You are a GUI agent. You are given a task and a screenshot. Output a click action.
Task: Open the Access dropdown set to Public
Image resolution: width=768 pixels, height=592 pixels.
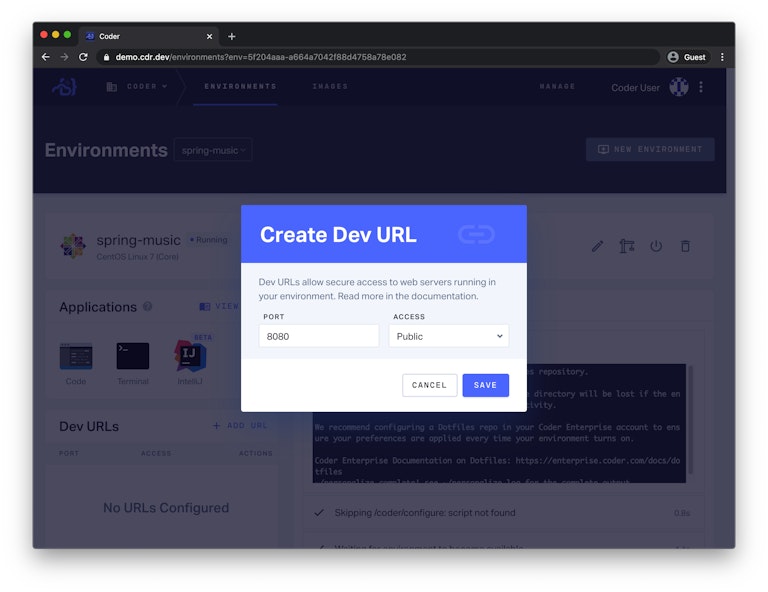click(449, 336)
